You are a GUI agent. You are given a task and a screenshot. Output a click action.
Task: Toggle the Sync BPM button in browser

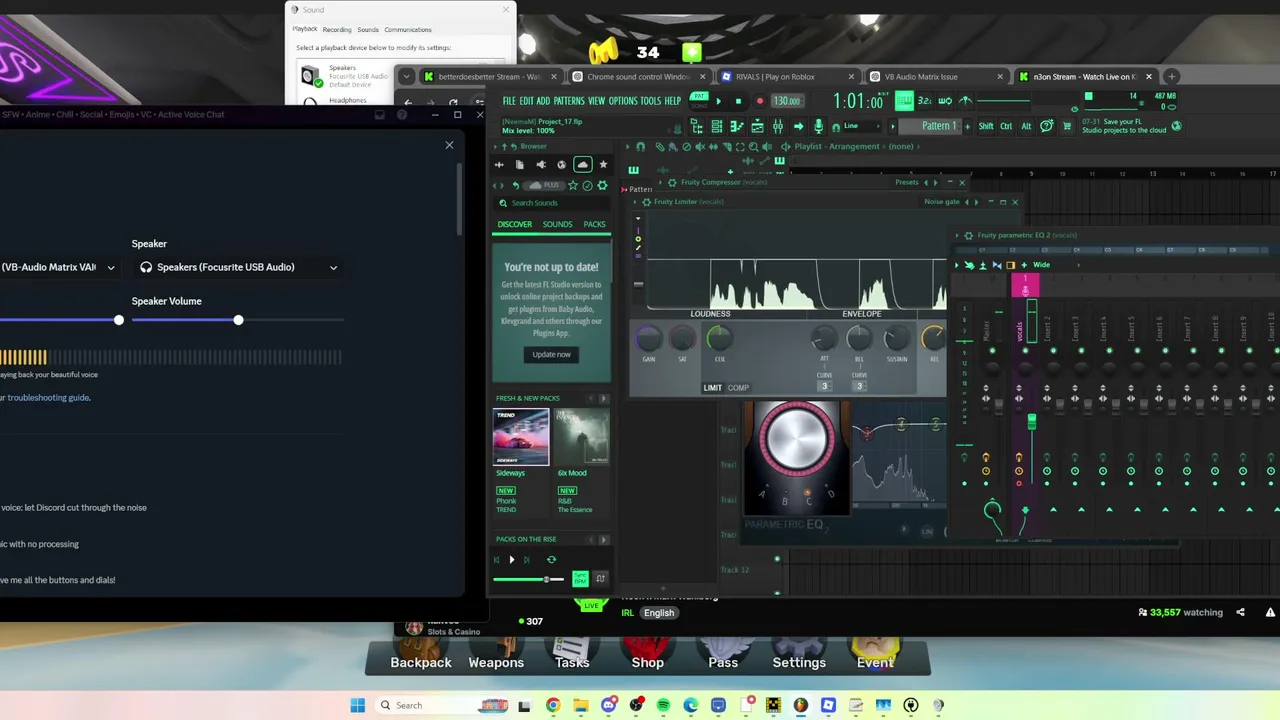coord(580,579)
